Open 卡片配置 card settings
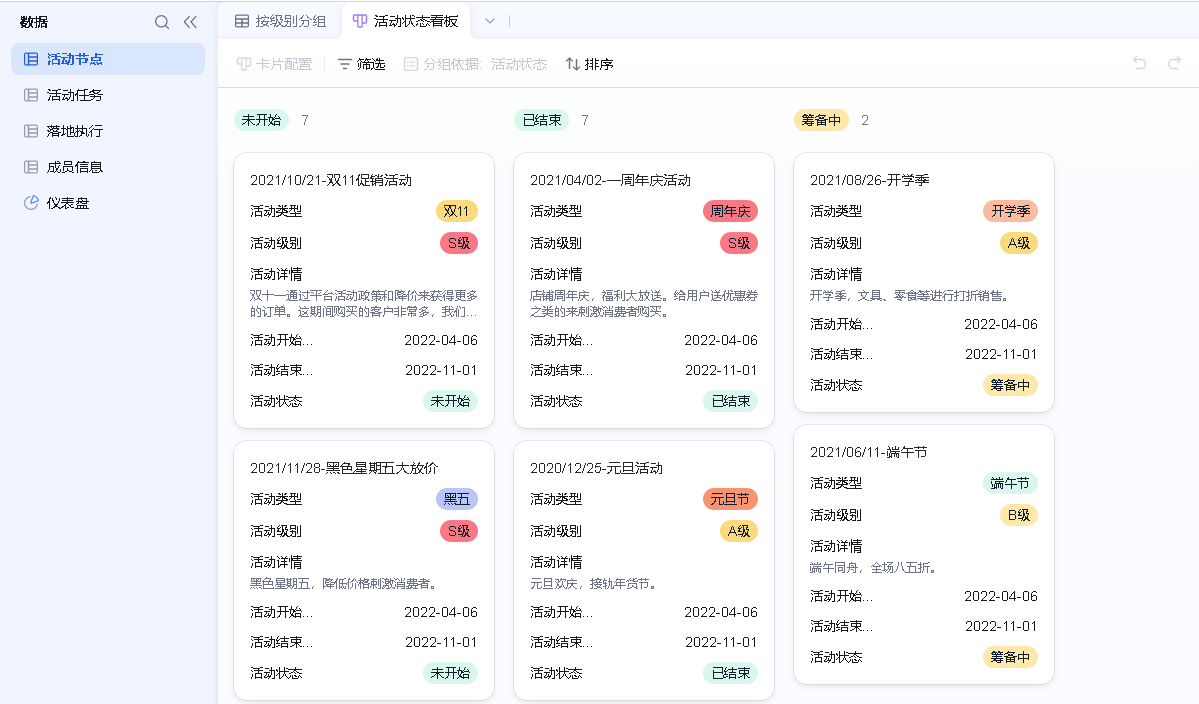Viewport: 1199px width, 704px height. click(274, 64)
